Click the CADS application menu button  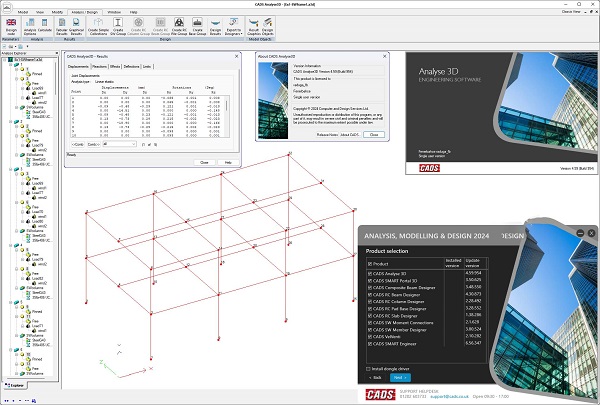tap(7, 7)
